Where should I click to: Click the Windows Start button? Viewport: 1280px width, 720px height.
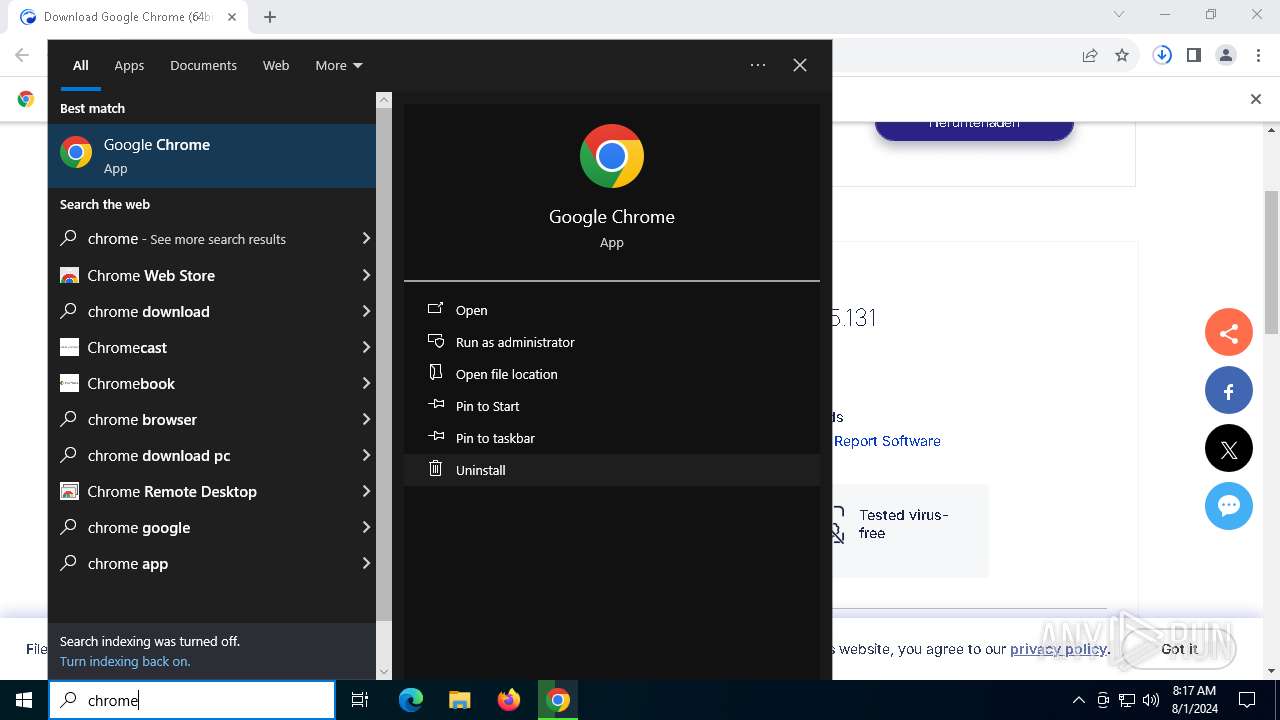pos(24,700)
